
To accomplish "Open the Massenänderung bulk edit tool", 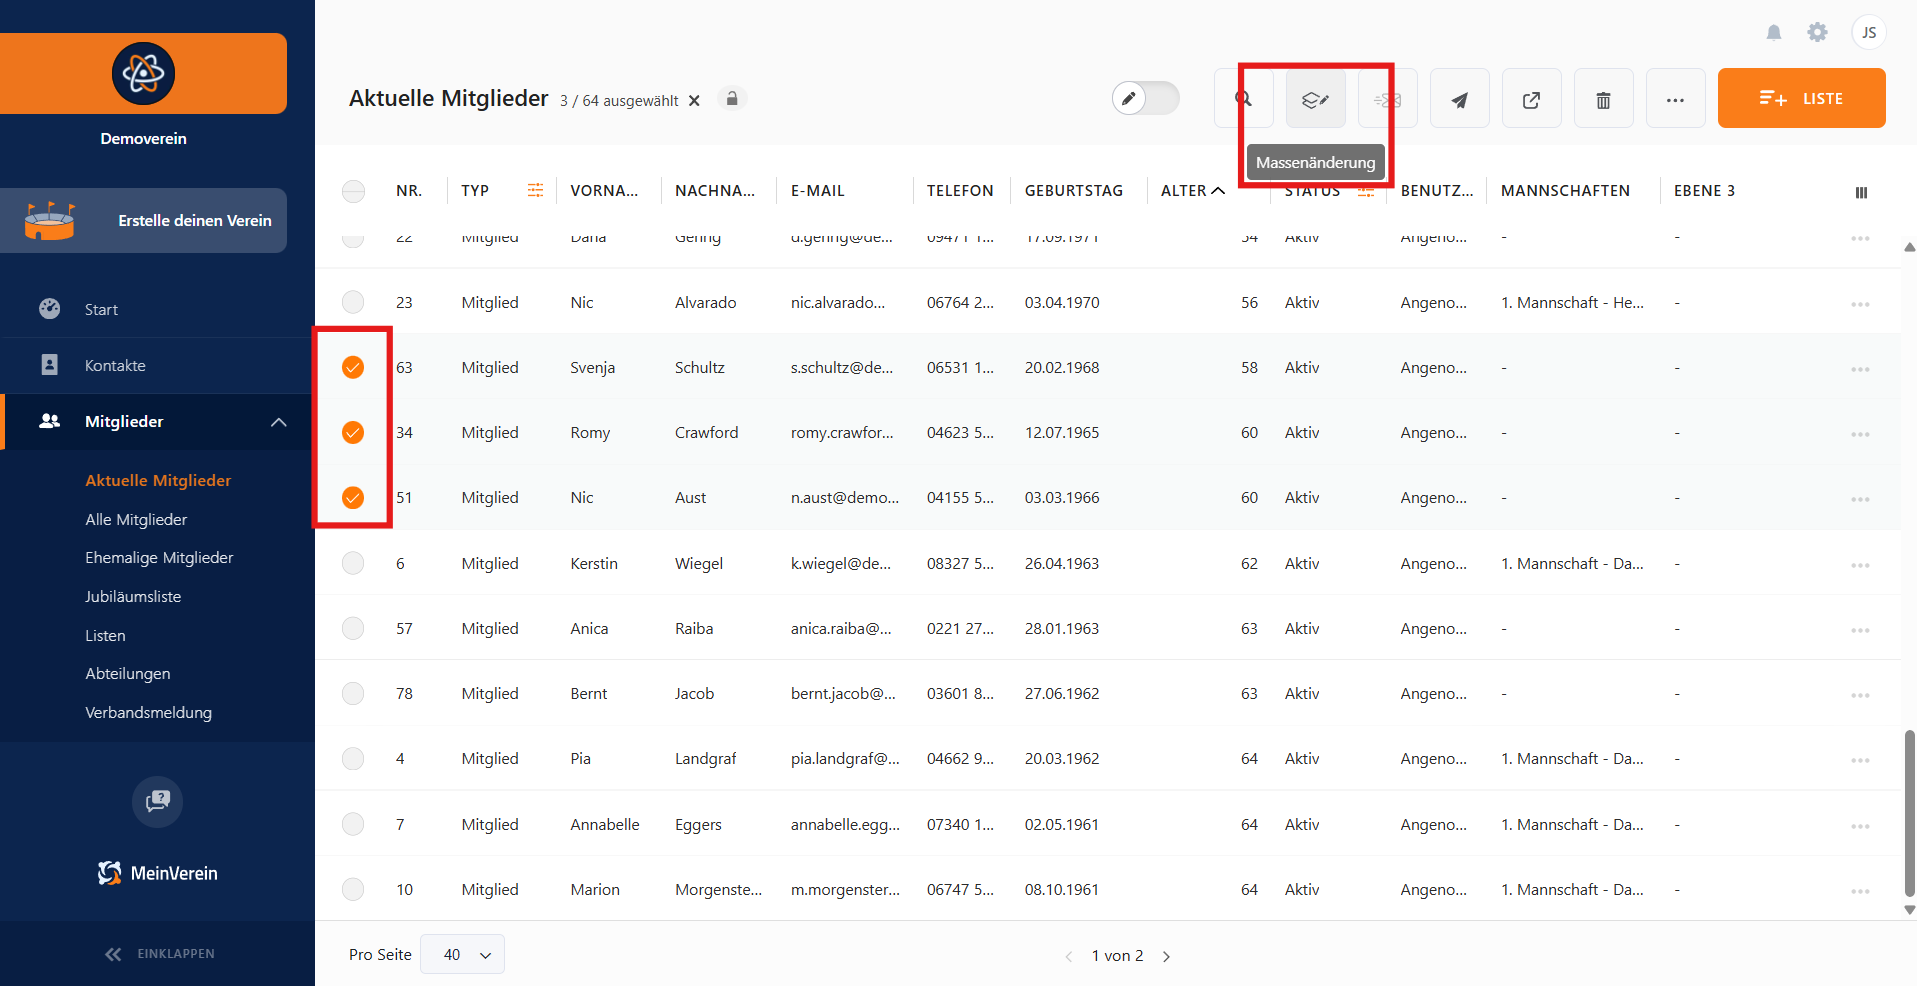I will click(x=1315, y=99).
